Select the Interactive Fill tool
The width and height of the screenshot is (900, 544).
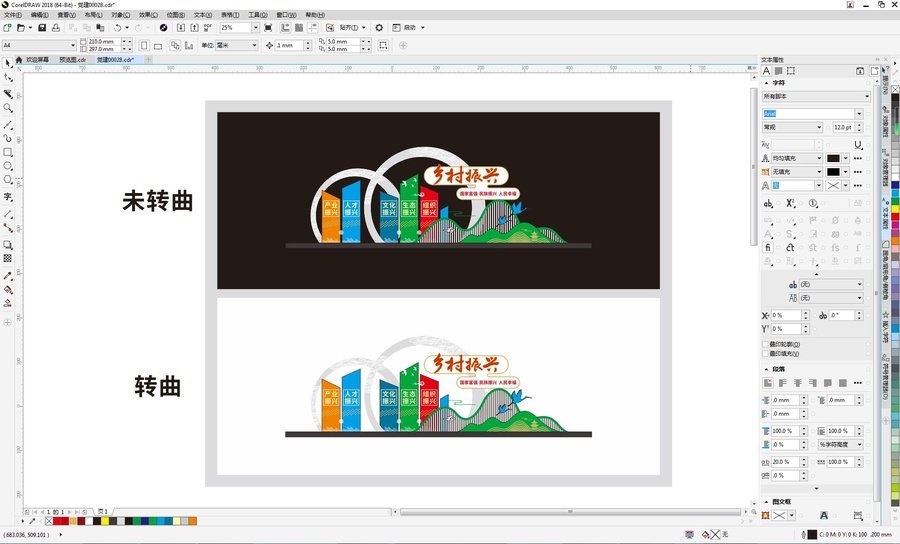coord(7,290)
